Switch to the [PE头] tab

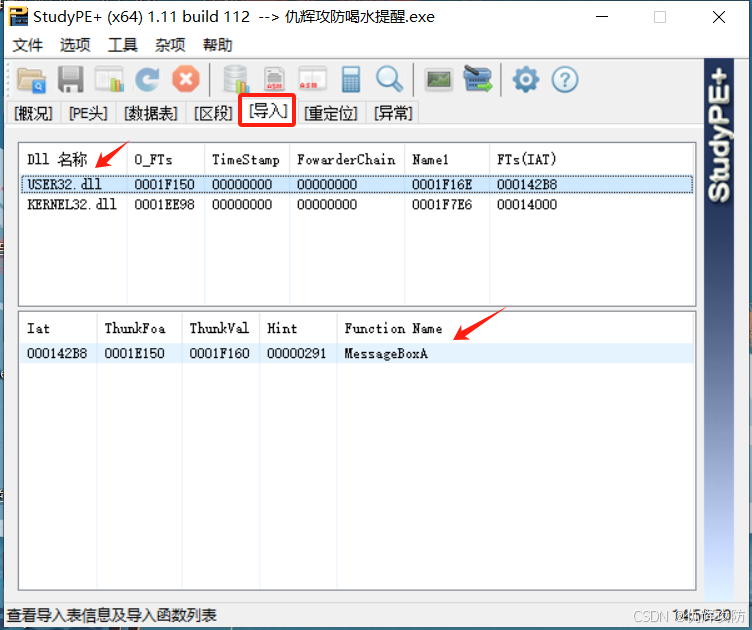tap(88, 114)
